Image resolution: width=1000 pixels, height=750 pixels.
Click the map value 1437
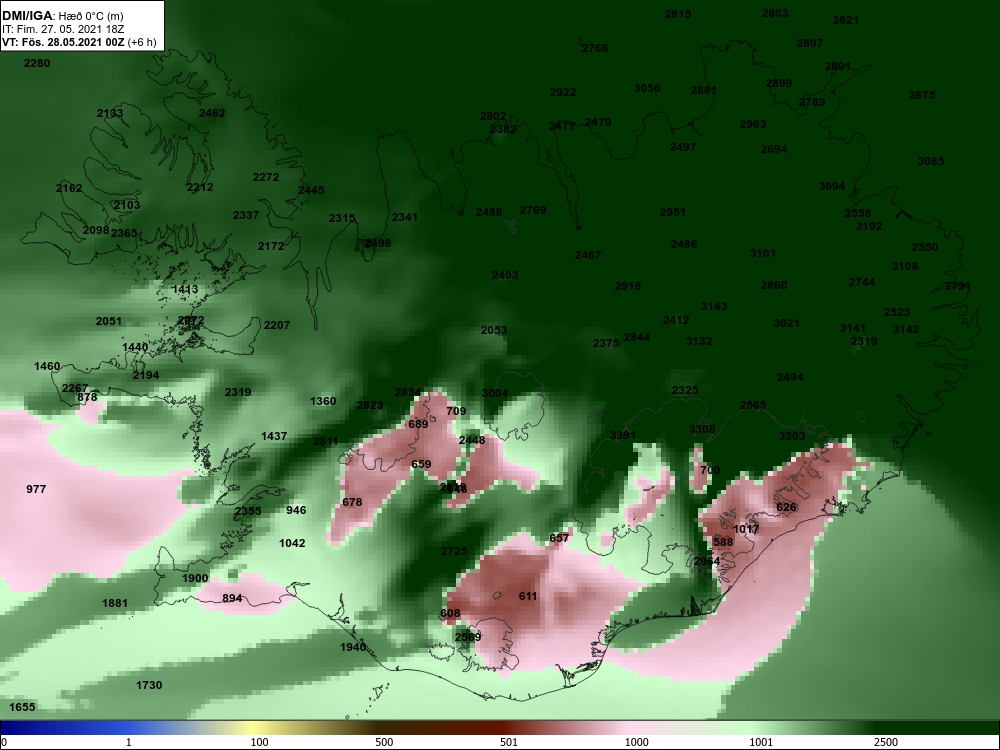click(x=274, y=436)
